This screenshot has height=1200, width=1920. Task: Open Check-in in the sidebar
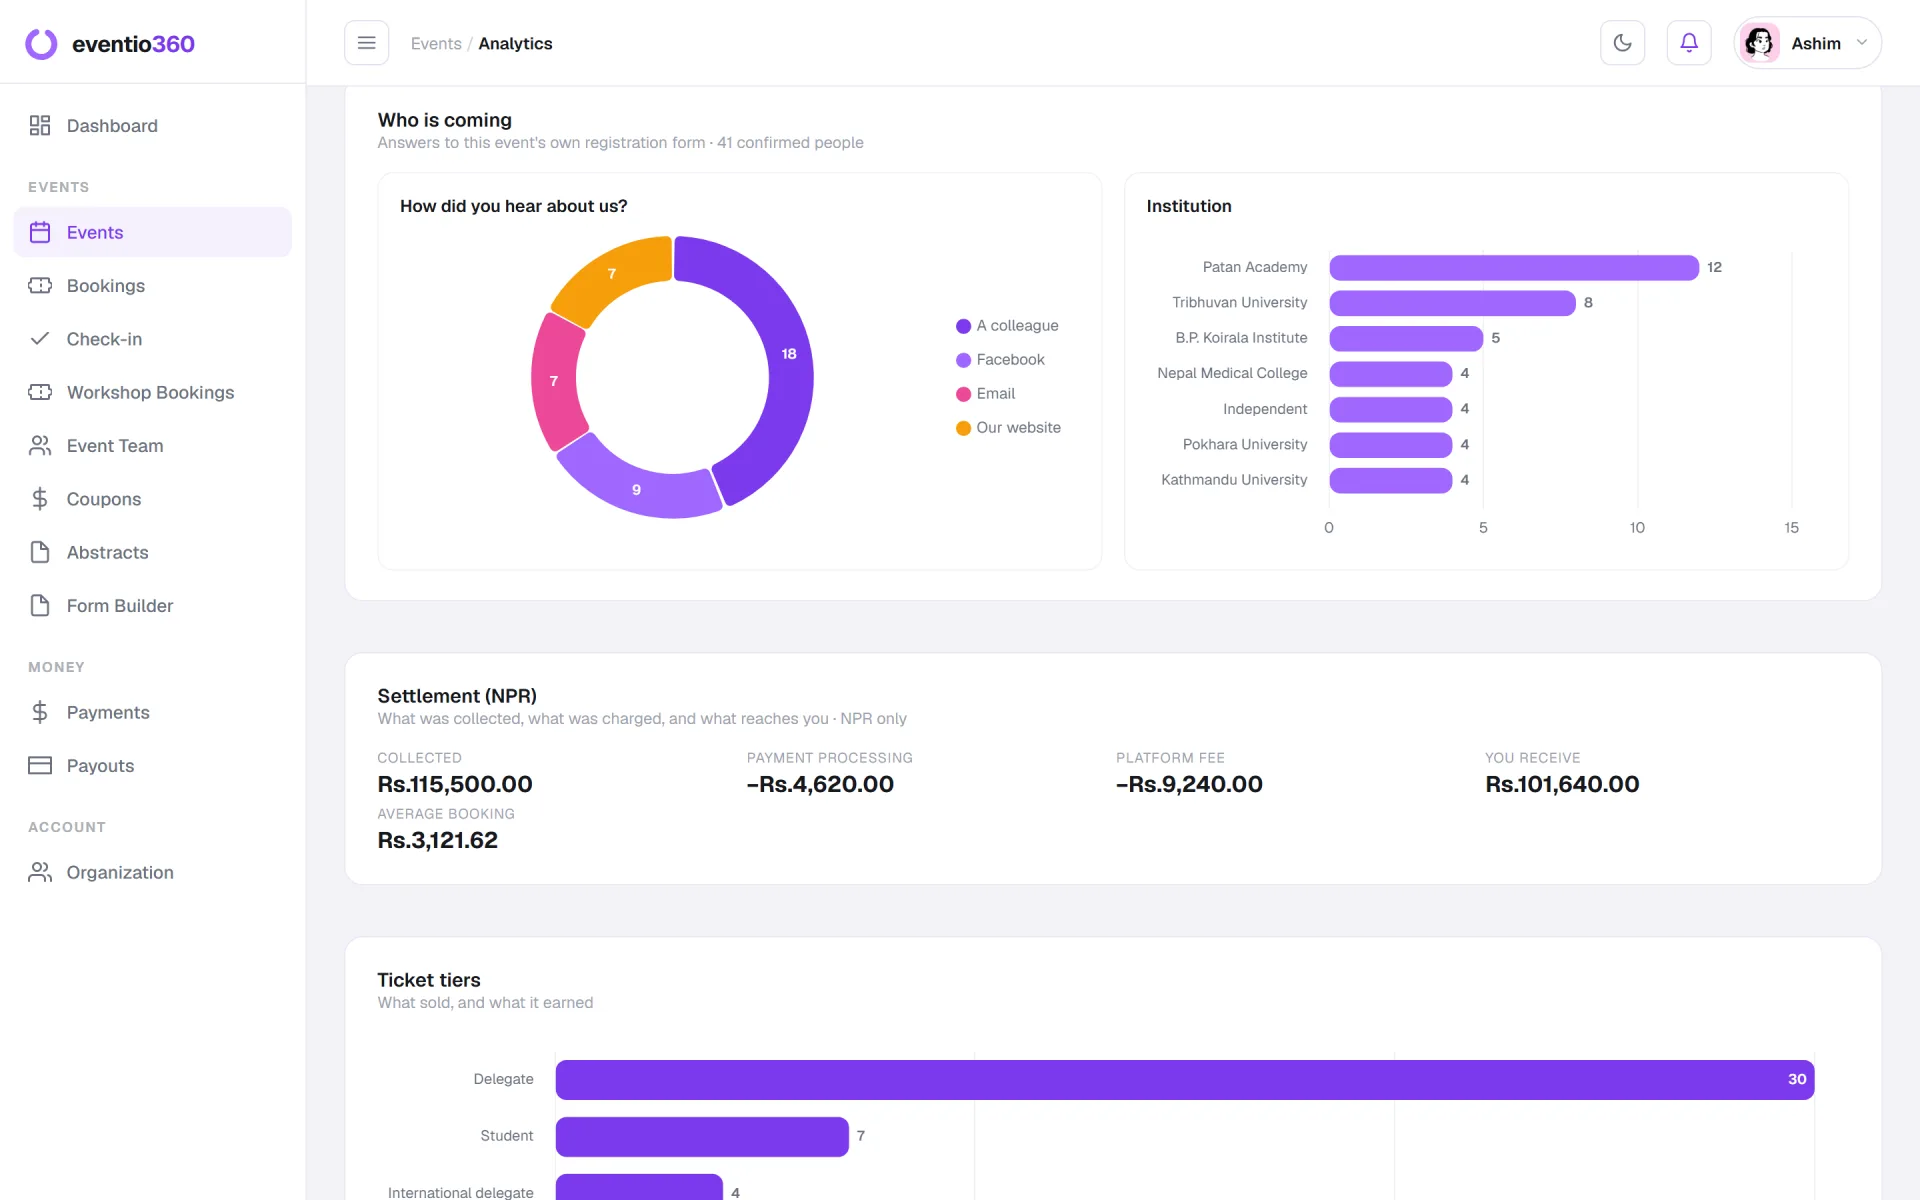tap(152, 339)
